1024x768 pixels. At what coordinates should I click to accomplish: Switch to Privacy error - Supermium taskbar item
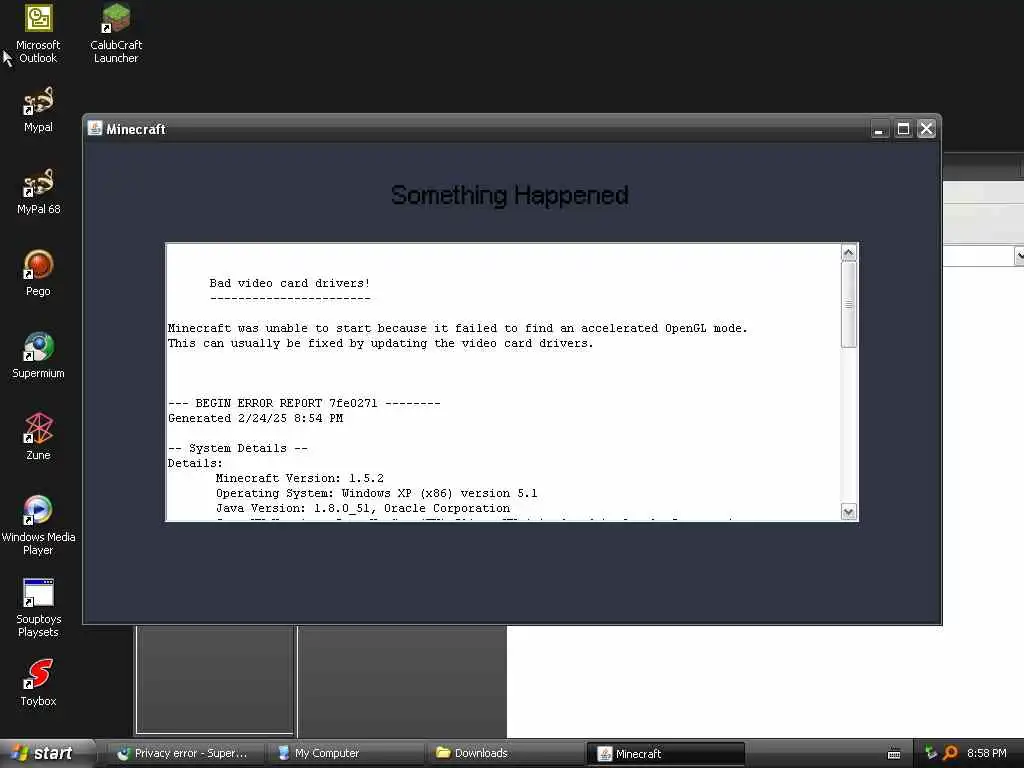[x=186, y=753]
